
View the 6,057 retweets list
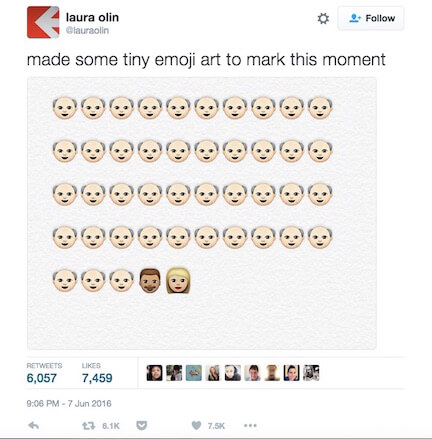click(x=44, y=373)
